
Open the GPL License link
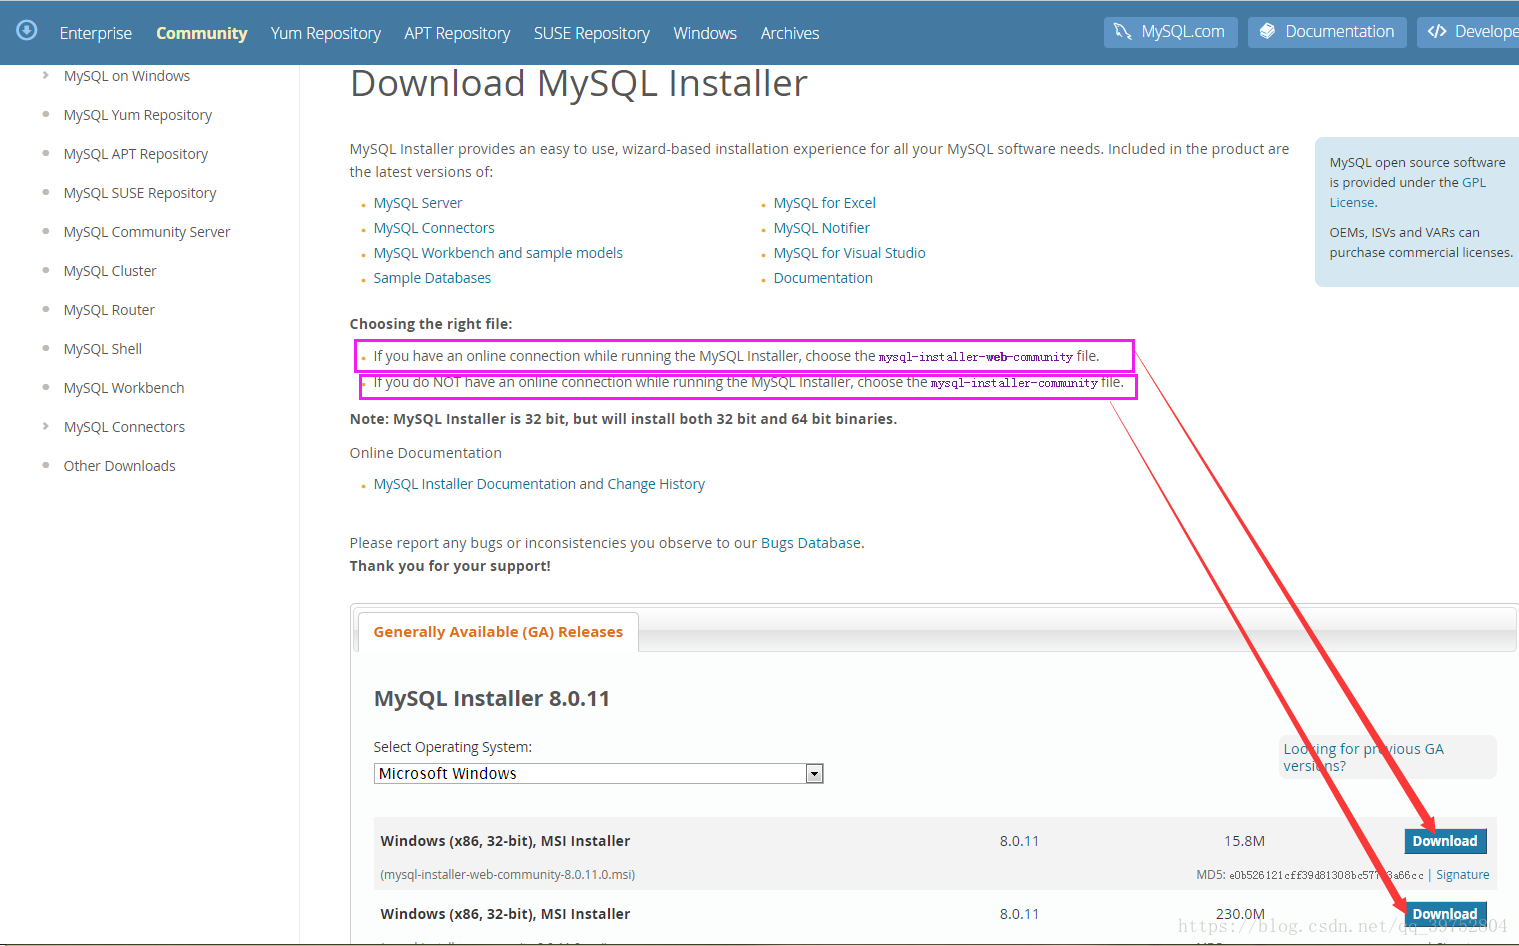pyautogui.click(x=1407, y=192)
